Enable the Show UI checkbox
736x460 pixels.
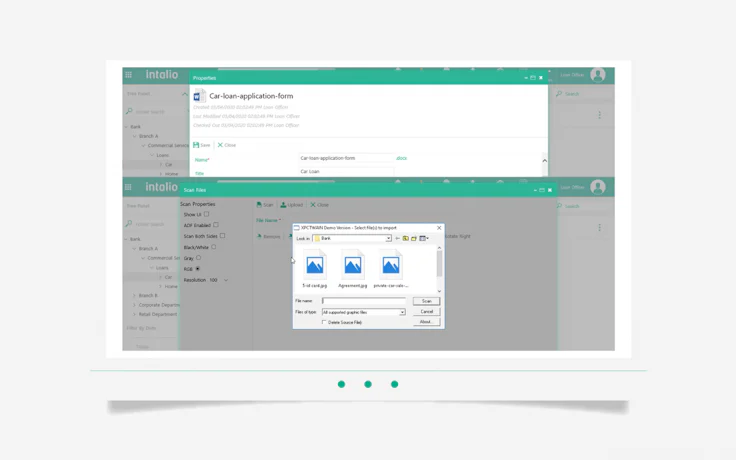pos(206,214)
